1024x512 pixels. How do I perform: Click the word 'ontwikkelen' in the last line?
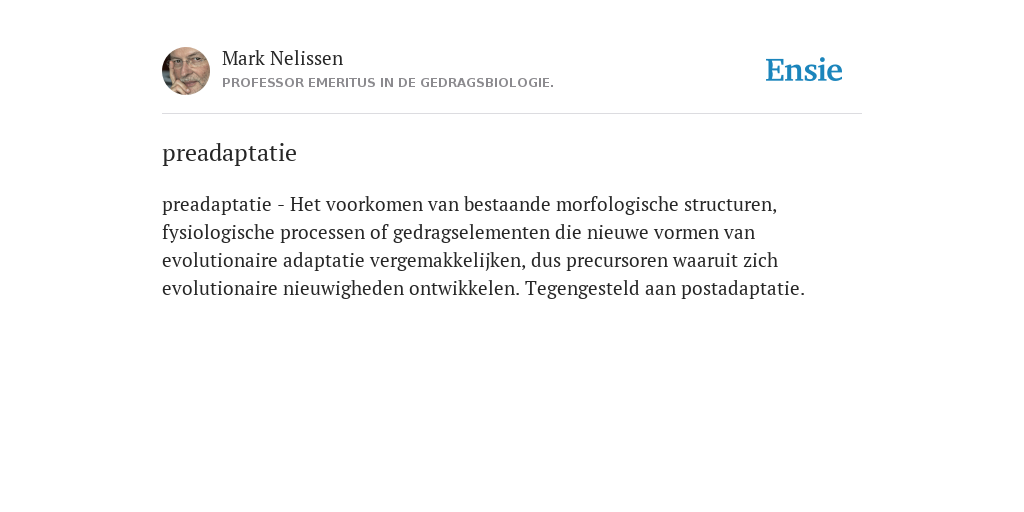coord(462,289)
